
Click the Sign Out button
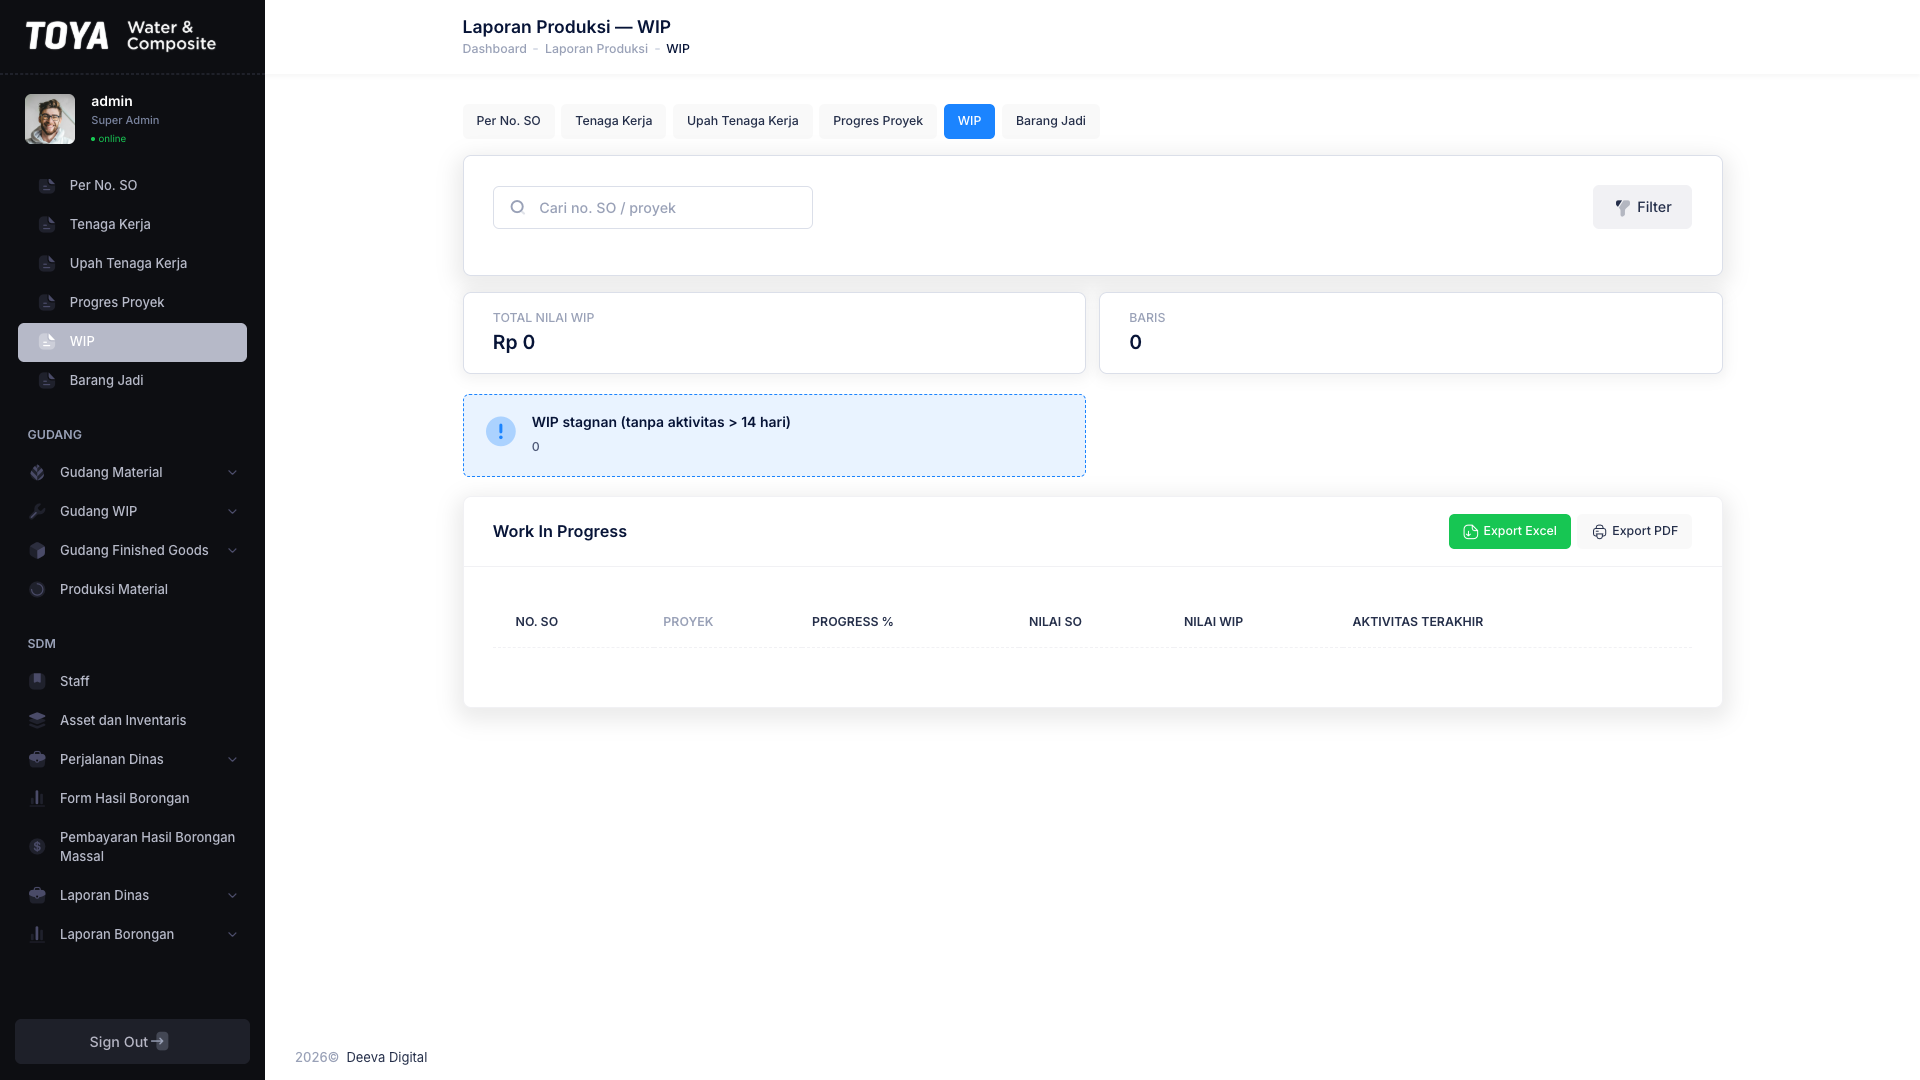tap(132, 1041)
